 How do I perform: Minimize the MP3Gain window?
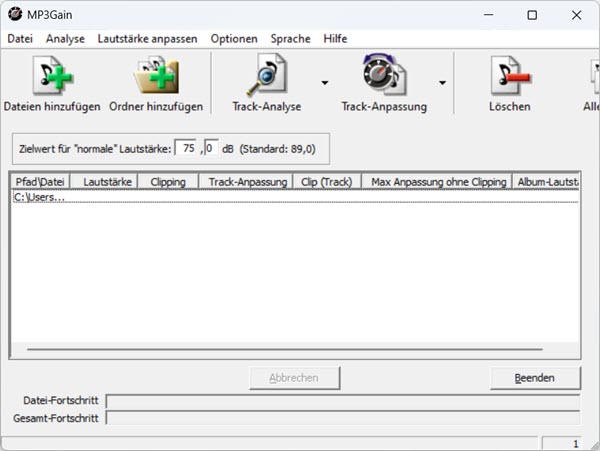pos(488,15)
